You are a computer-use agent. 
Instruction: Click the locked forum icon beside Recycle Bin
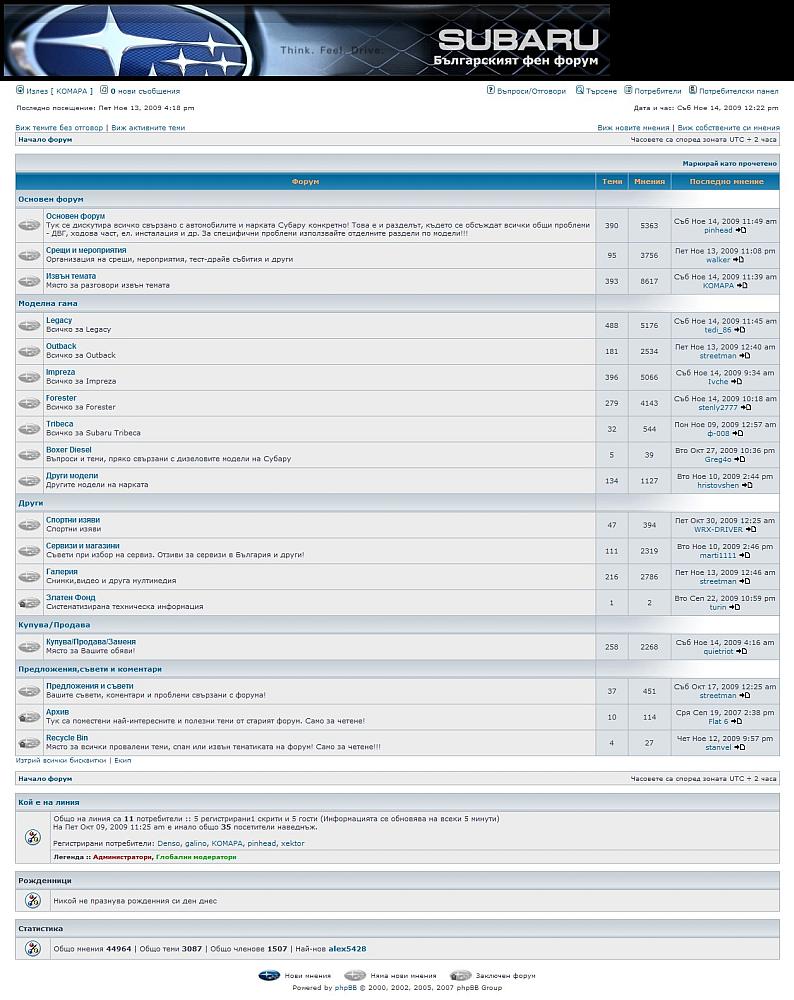click(x=29, y=743)
